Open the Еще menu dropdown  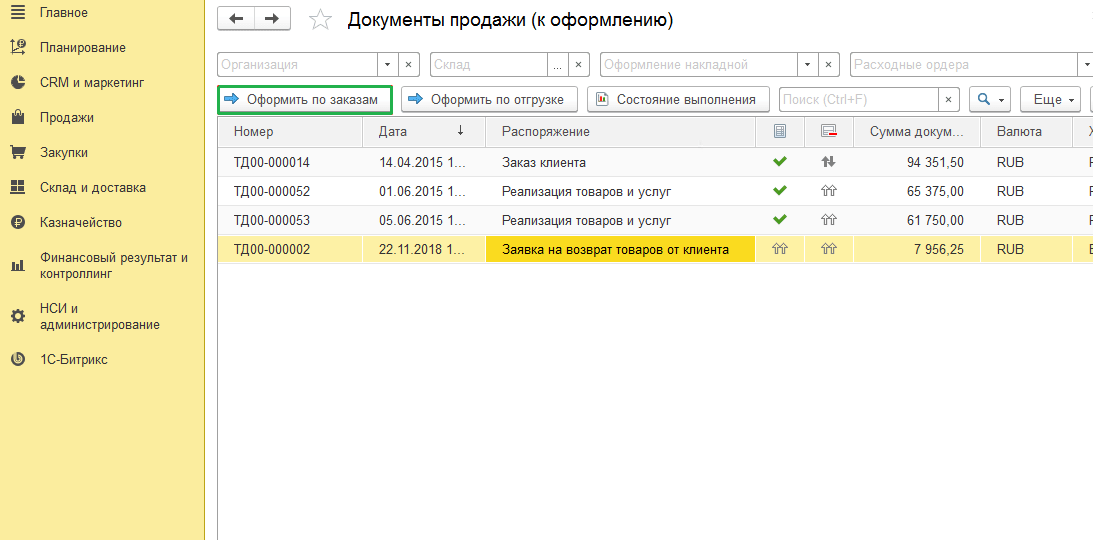[x=1051, y=100]
